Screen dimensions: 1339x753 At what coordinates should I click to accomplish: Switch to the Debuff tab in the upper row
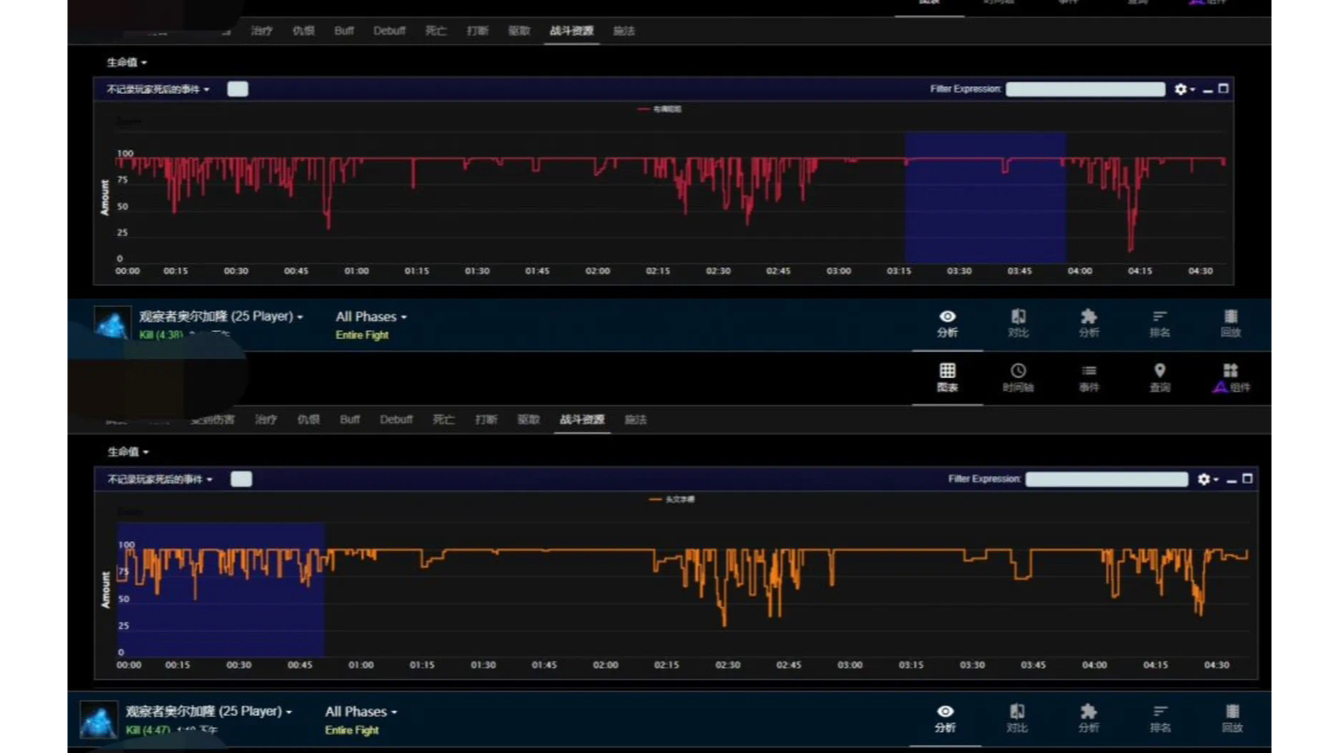[389, 31]
